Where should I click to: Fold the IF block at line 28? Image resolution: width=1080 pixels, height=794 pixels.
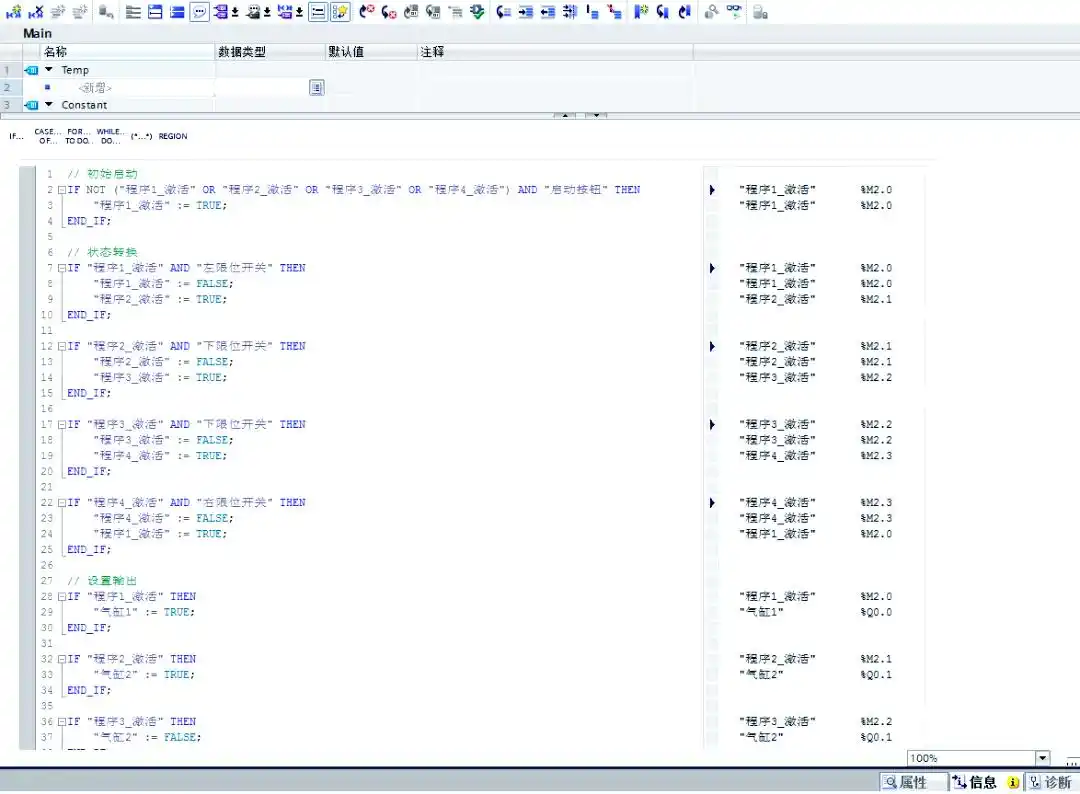click(61, 597)
